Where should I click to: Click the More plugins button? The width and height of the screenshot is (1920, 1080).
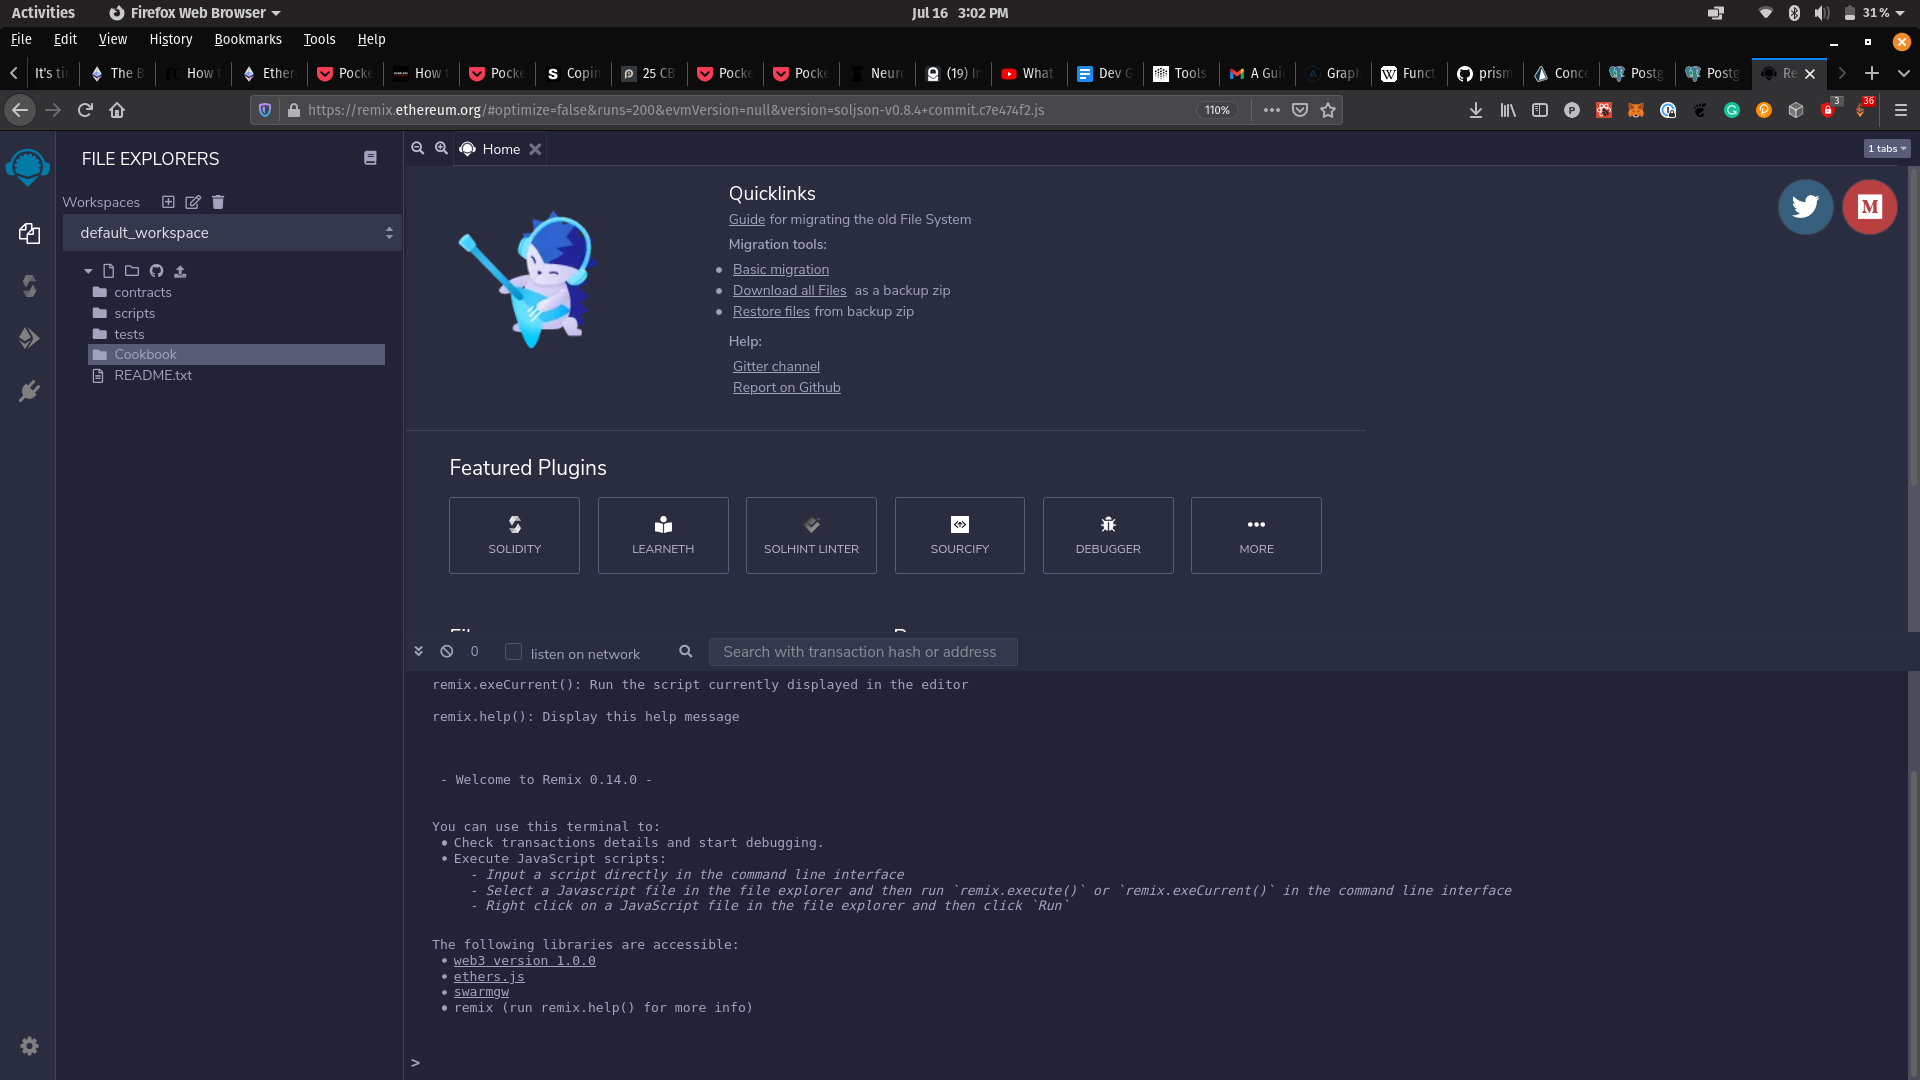click(x=1255, y=534)
